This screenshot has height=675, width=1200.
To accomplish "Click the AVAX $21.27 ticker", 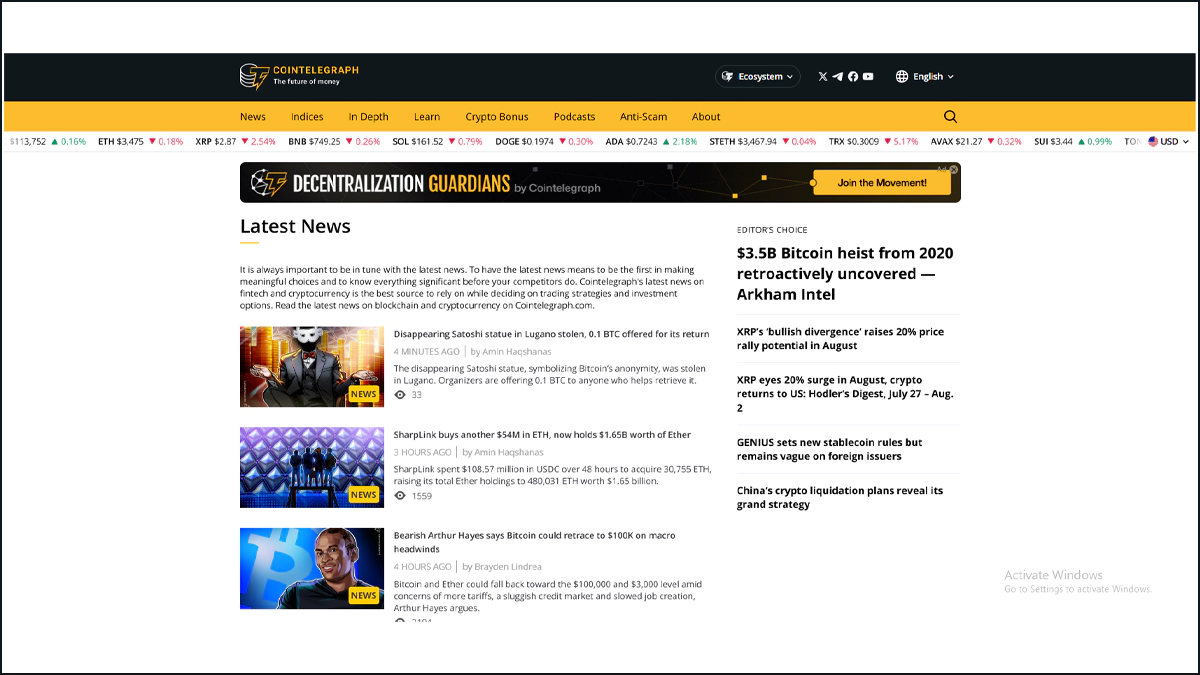I will (976, 141).
